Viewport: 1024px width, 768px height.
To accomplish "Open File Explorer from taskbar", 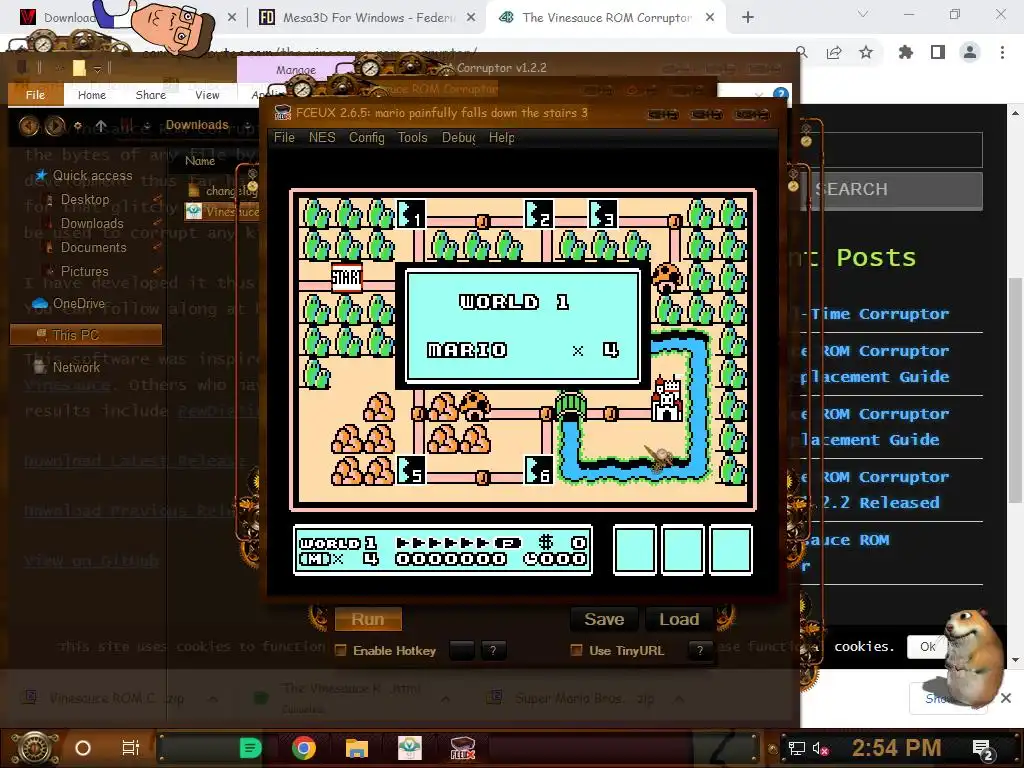I will tap(357, 748).
